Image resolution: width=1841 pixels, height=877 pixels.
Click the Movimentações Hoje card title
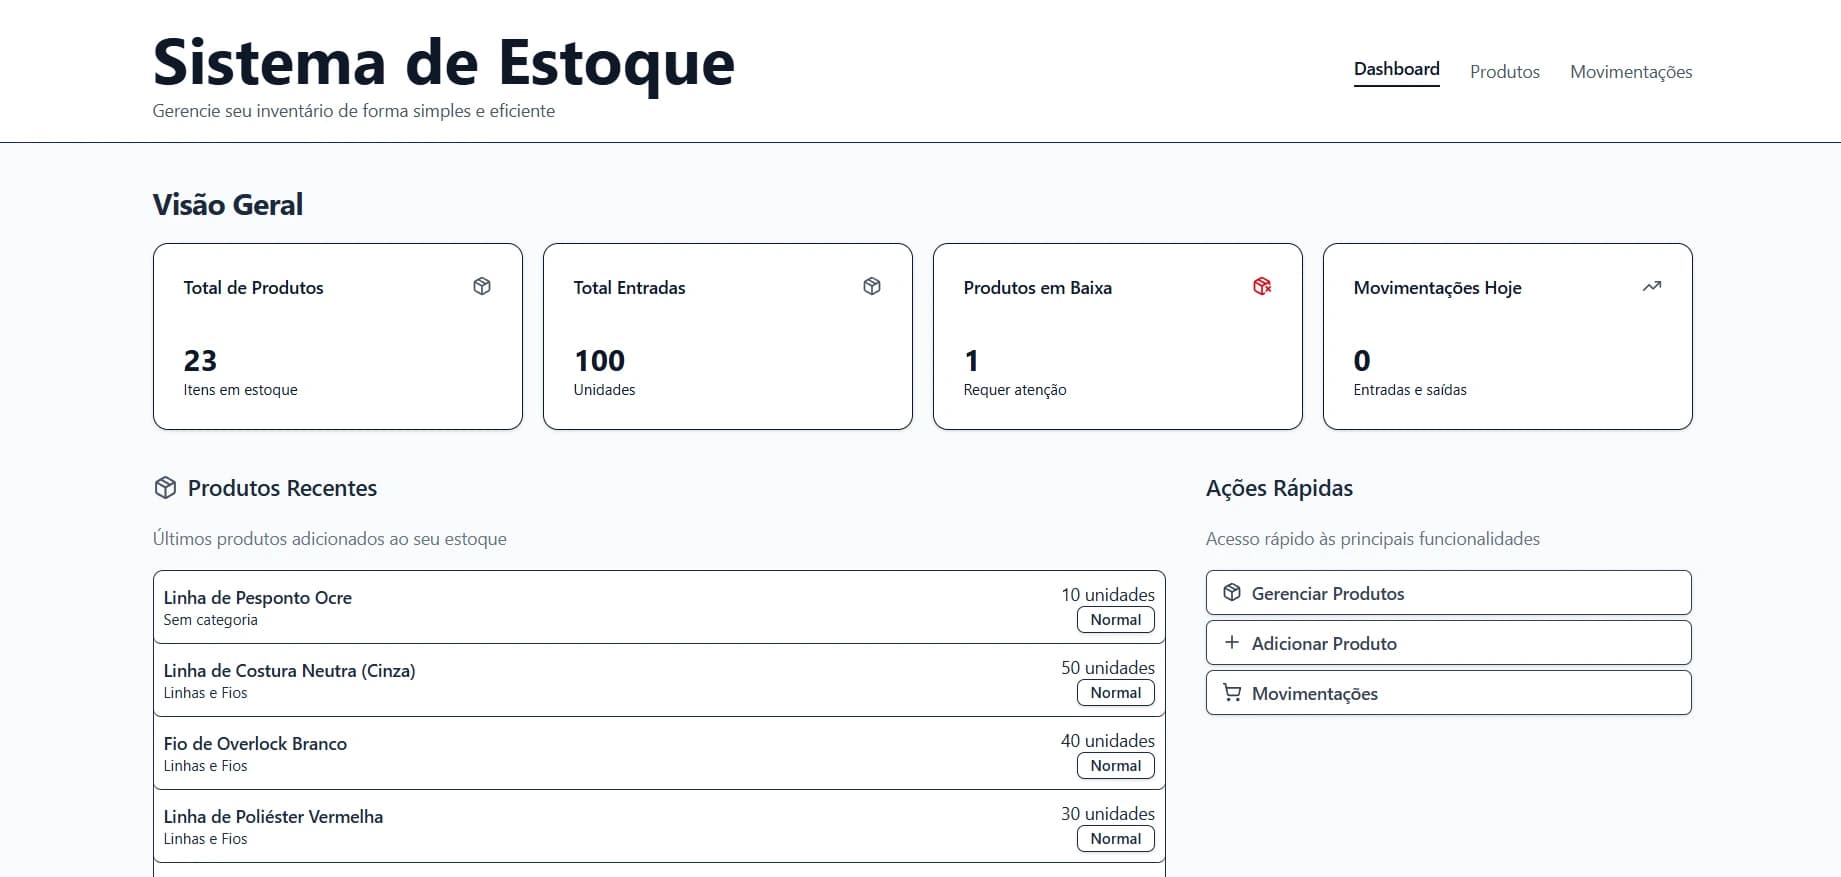(x=1437, y=288)
